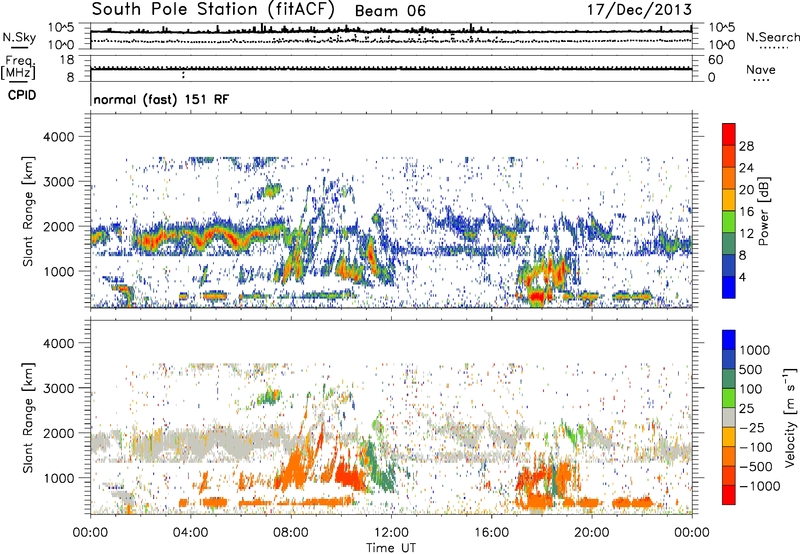Select the 'Beam 06' label
The image size is (800, 554).
390,11
